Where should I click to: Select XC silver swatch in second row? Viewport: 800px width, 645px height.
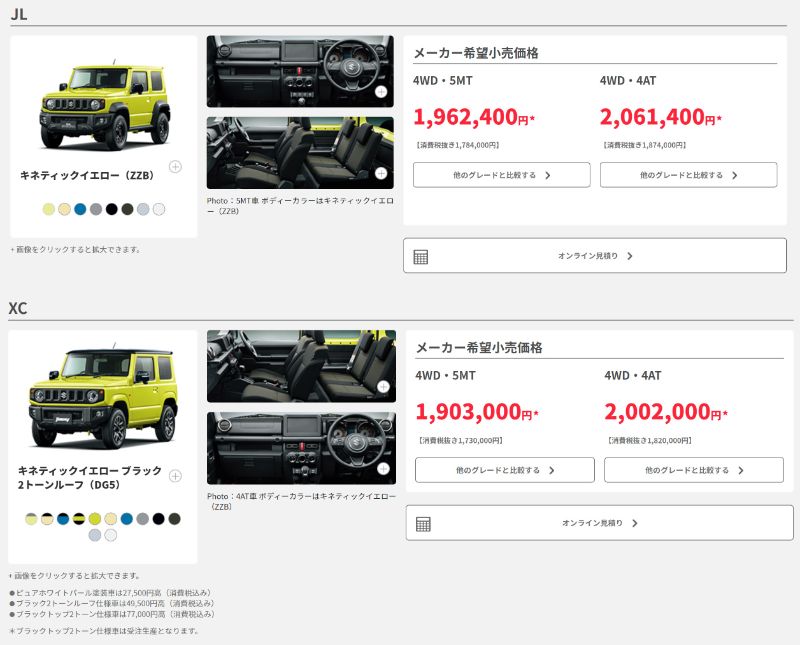coord(94,535)
